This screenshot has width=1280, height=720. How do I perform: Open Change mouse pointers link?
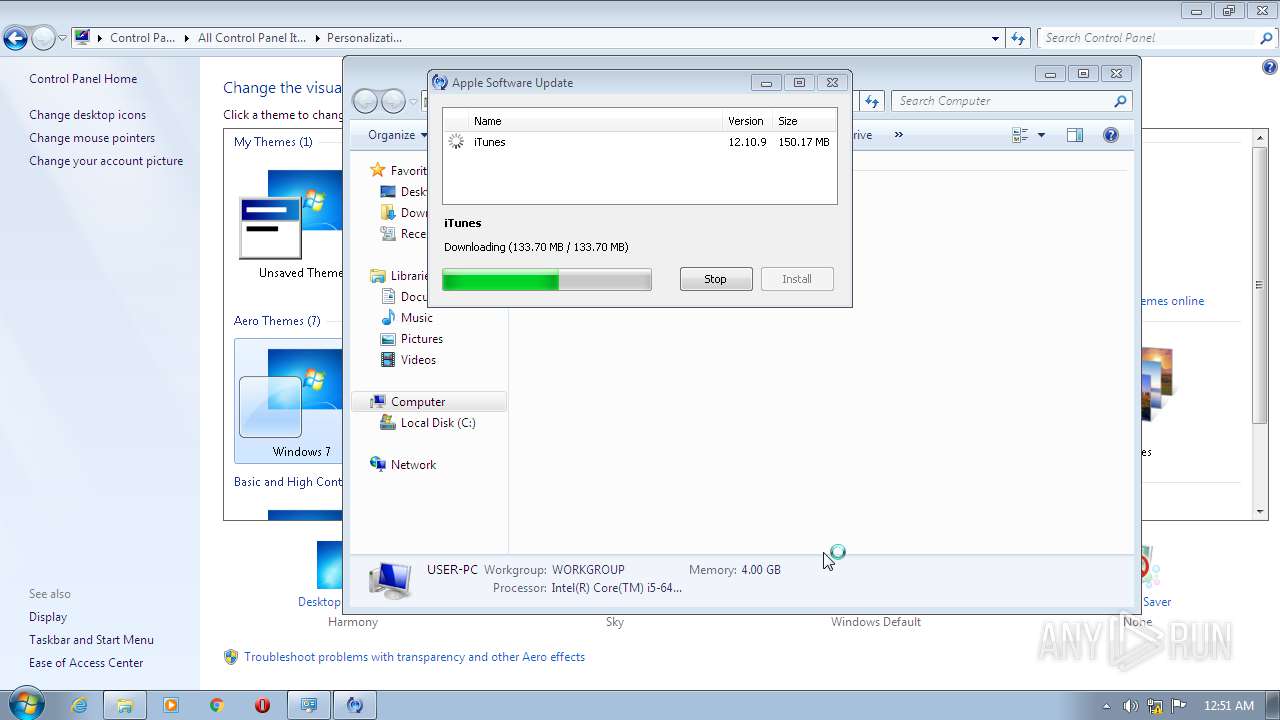(x=92, y=138)
